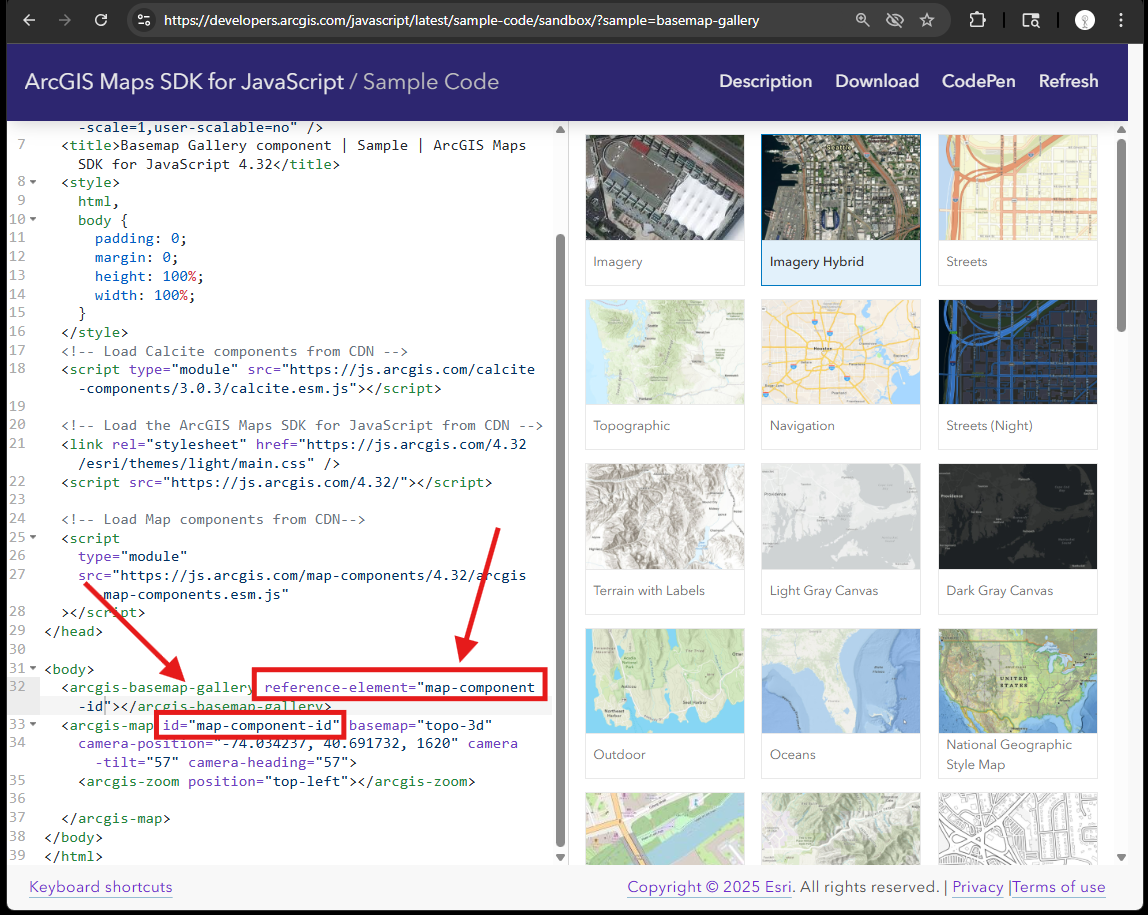Collapse the style block at line 8
The image size is (1148, 915).
point(34,182)
